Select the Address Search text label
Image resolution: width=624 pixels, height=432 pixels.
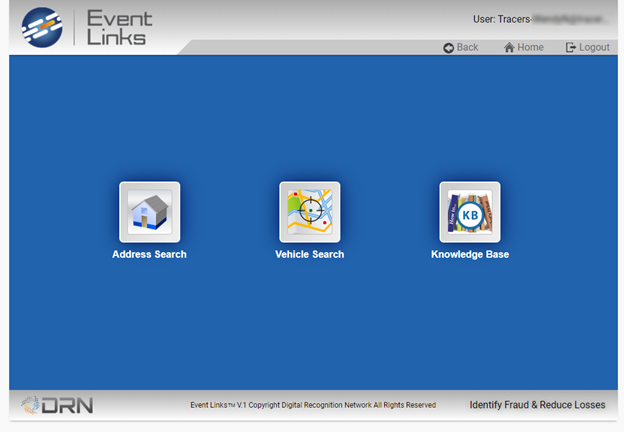point(149,255)
